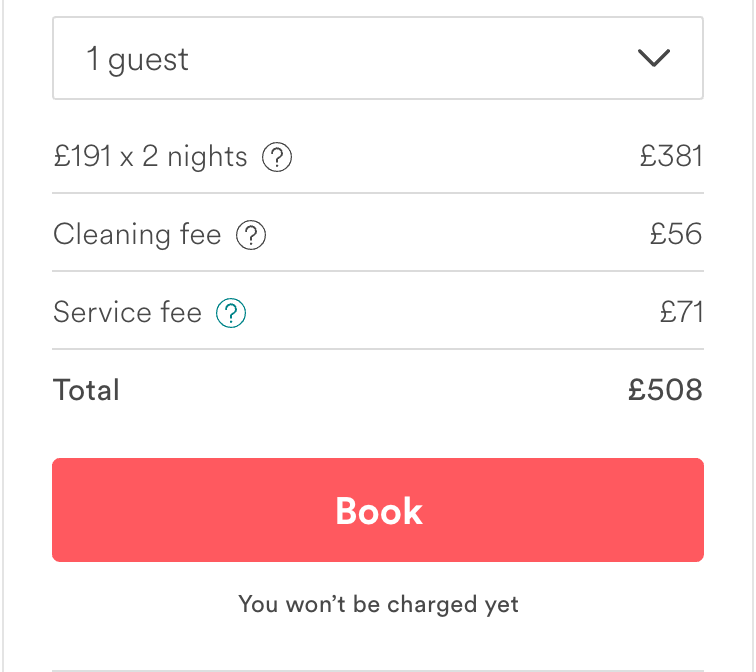The height and width of the screenshot is (672, 756).
Task: Open the nightly price breakdown help icon
Action: [277, 157]
